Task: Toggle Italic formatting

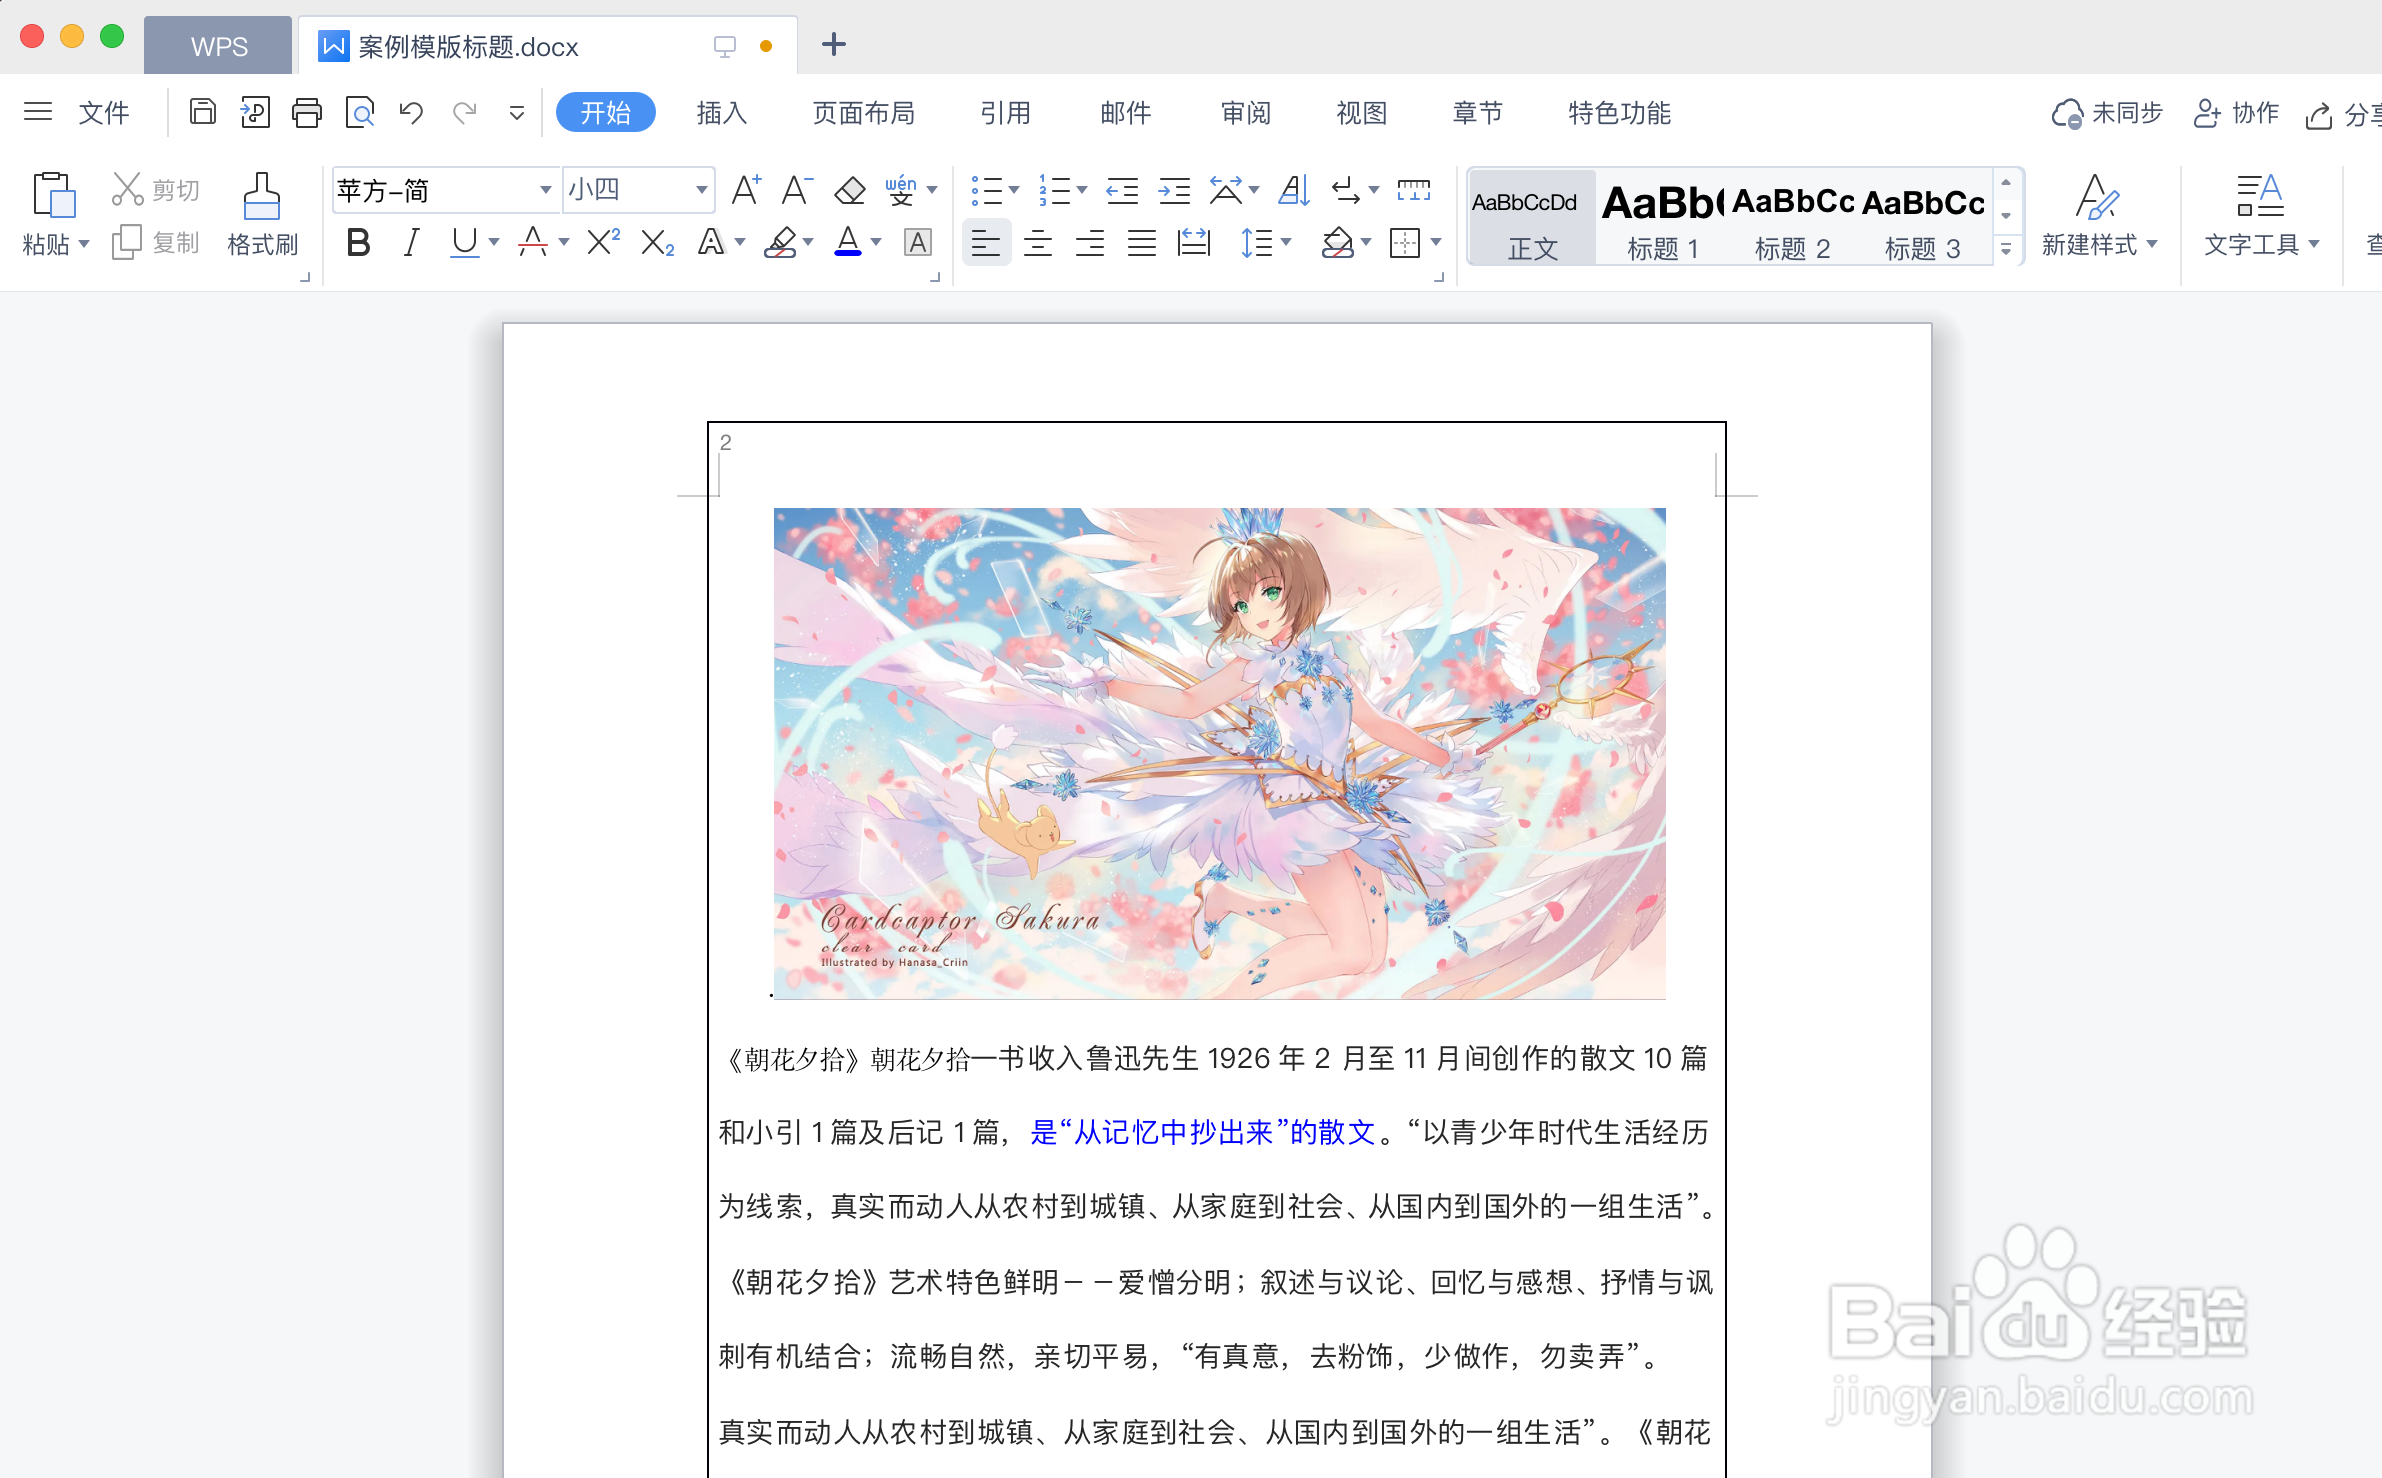Action: 410,242
